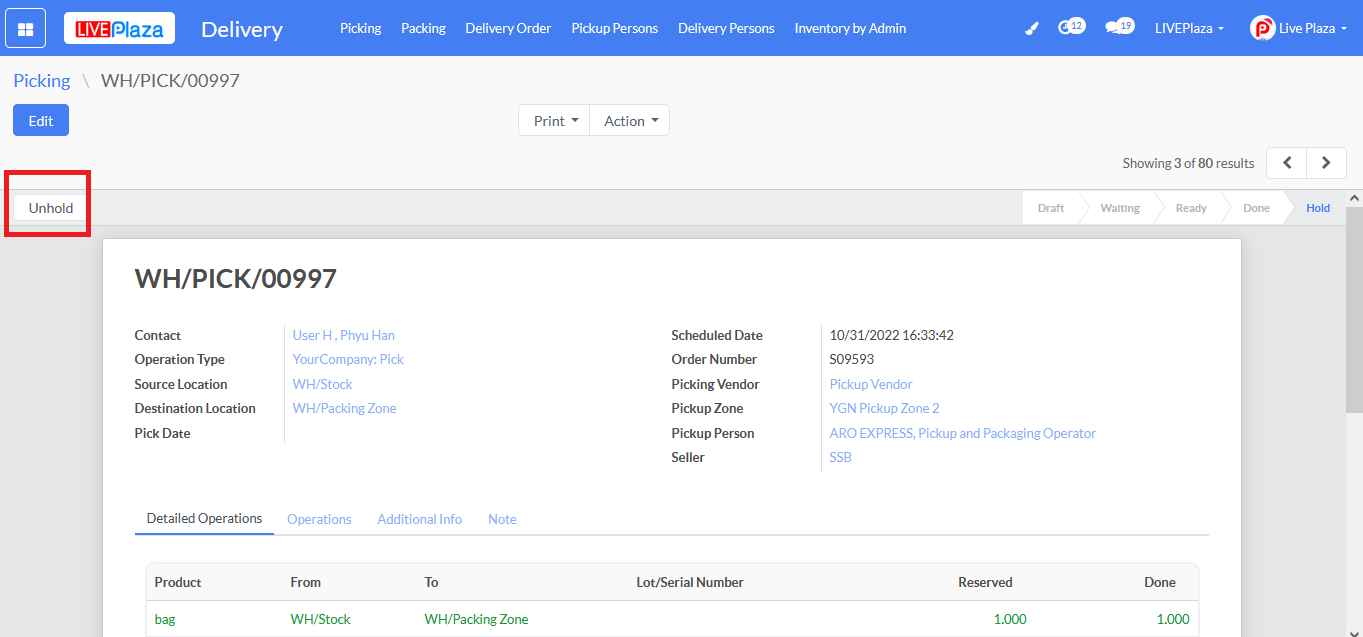Viewport: 1363px width, 637px height.
Task: Click scheduled date 10/31/2022 16:33:42
Action: tap(891, 335)
